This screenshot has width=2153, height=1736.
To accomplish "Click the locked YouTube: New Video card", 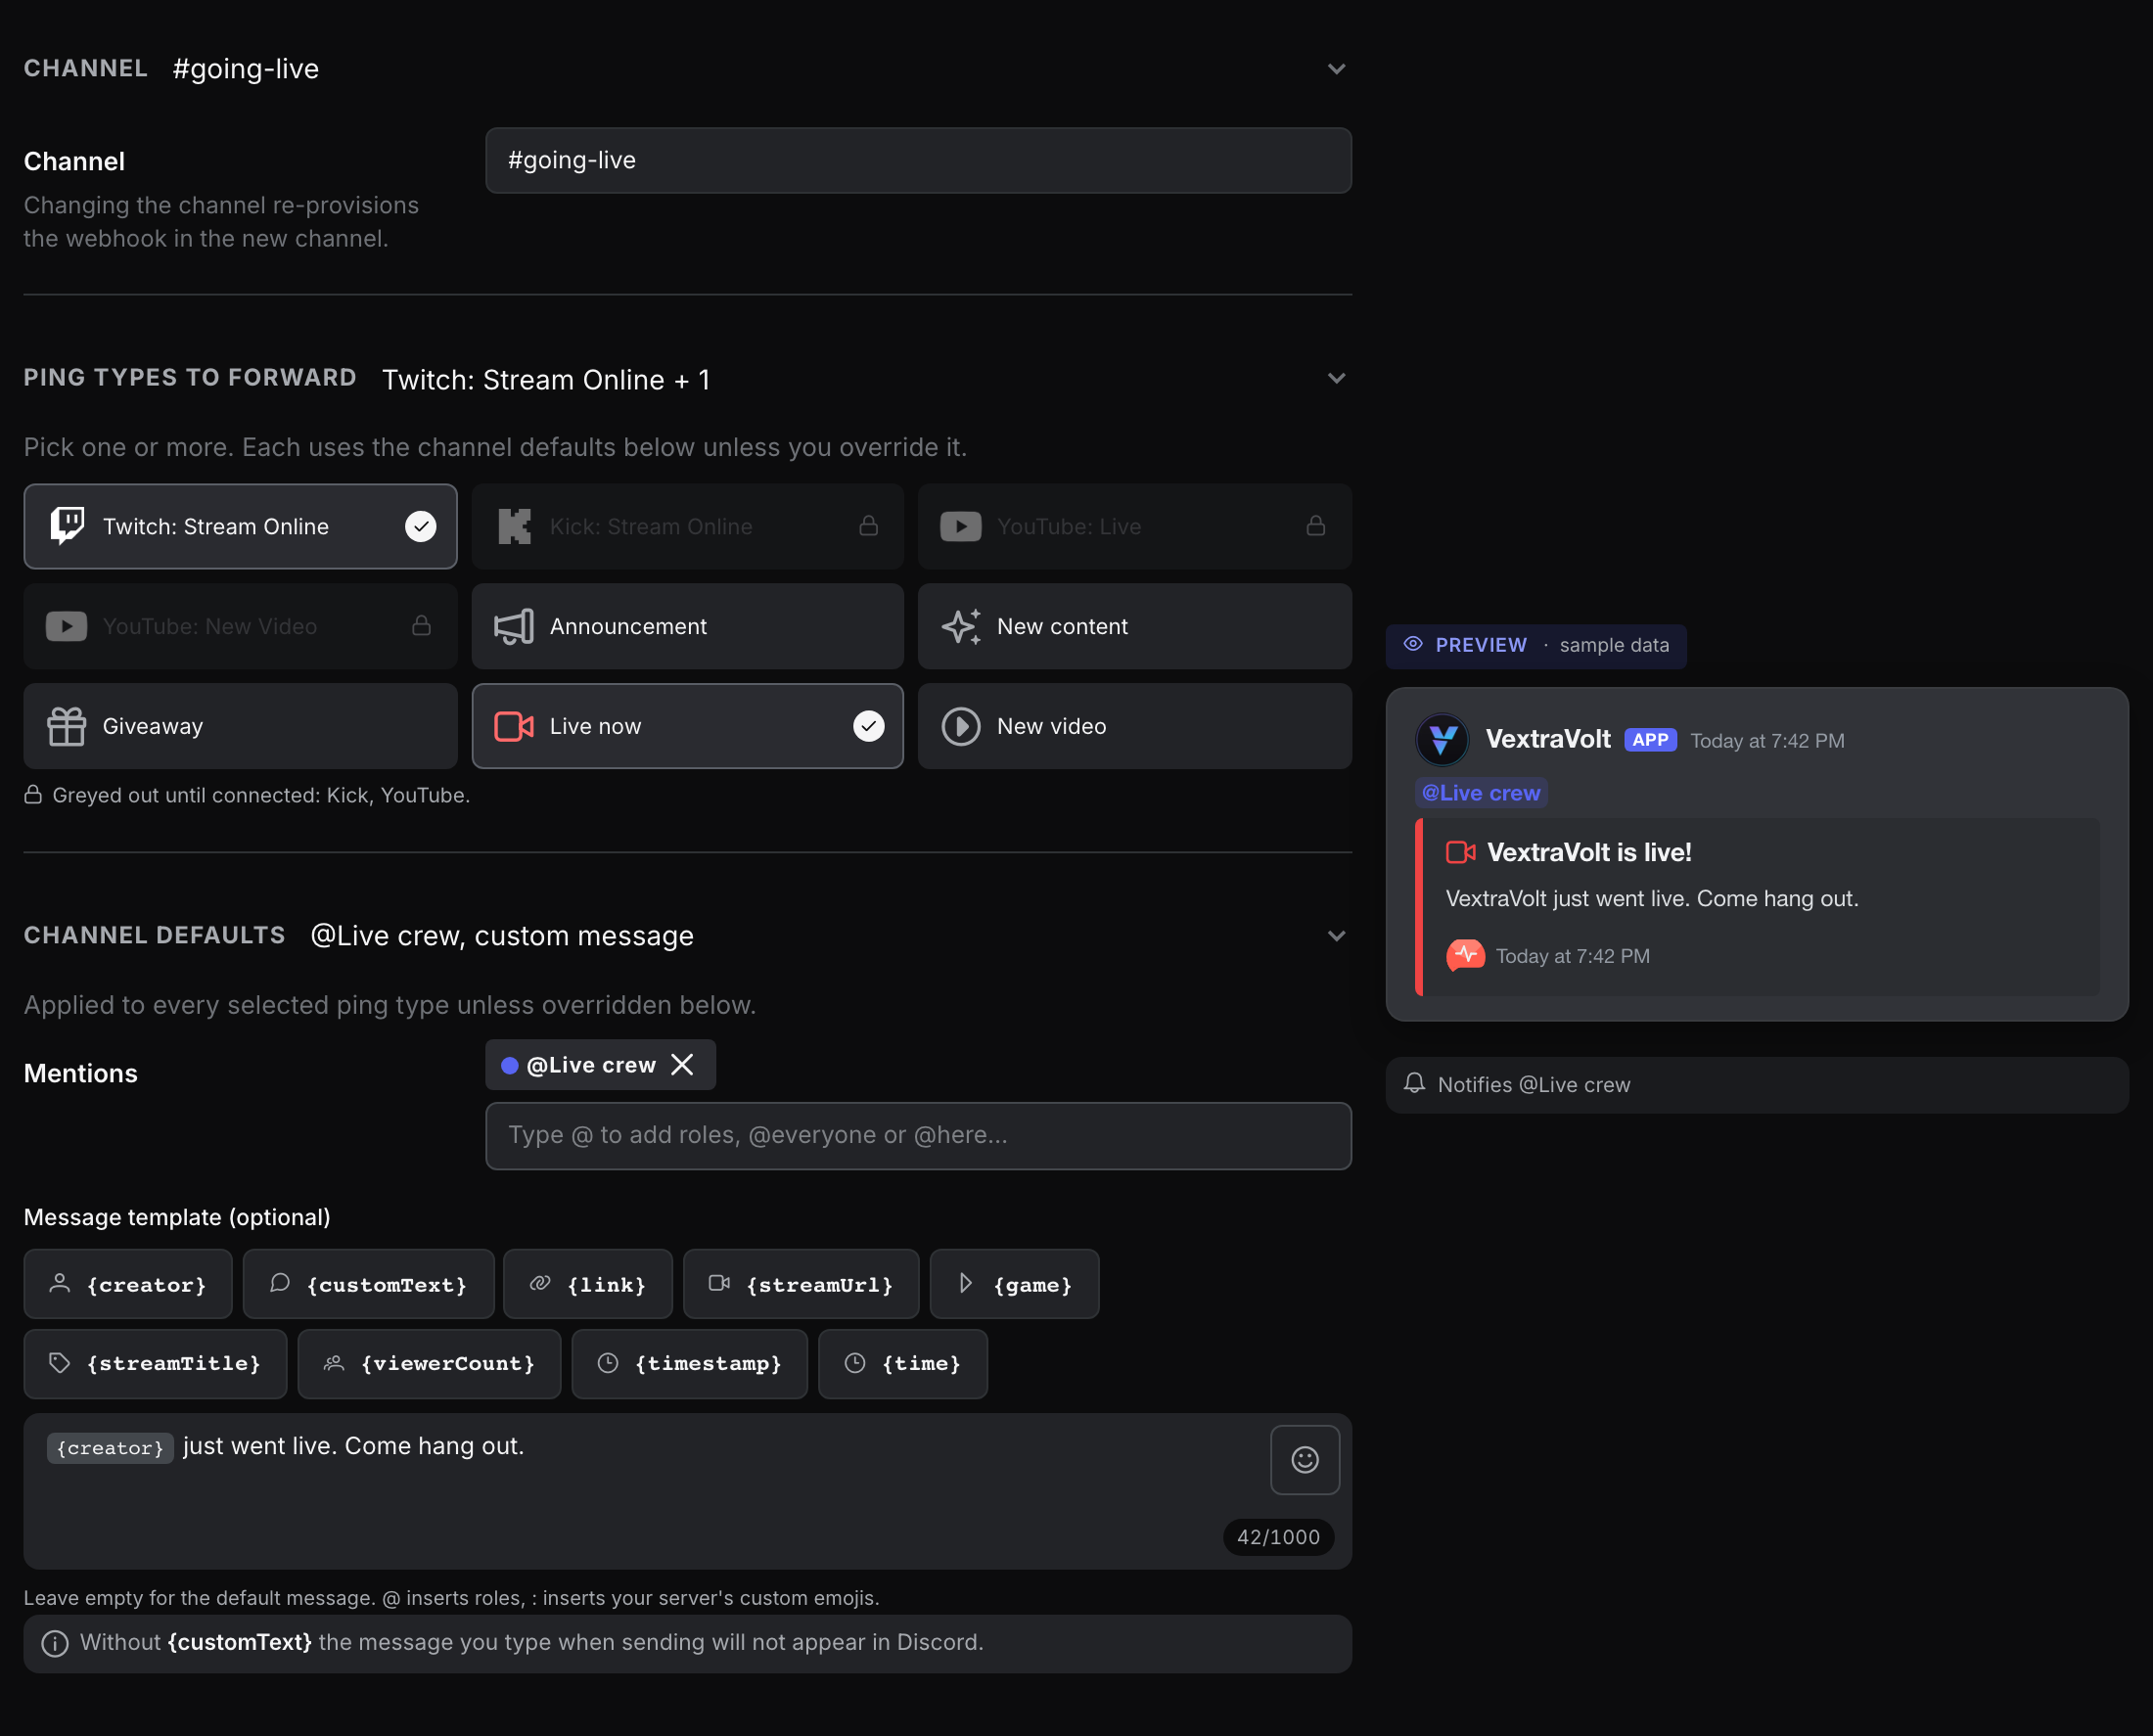I will point(240,627).
